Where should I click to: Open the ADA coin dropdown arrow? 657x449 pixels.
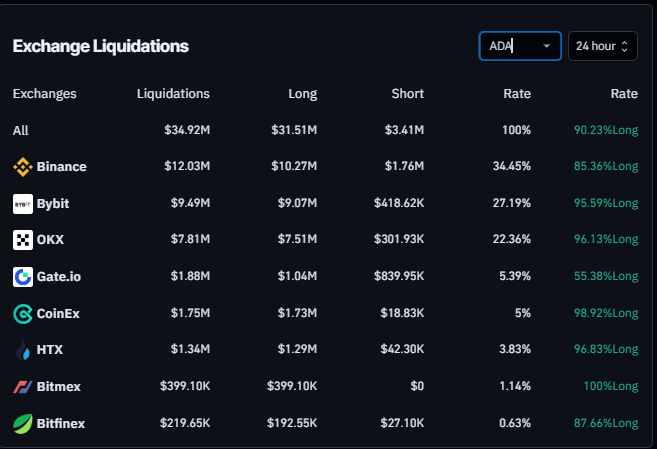coord(546,46)
